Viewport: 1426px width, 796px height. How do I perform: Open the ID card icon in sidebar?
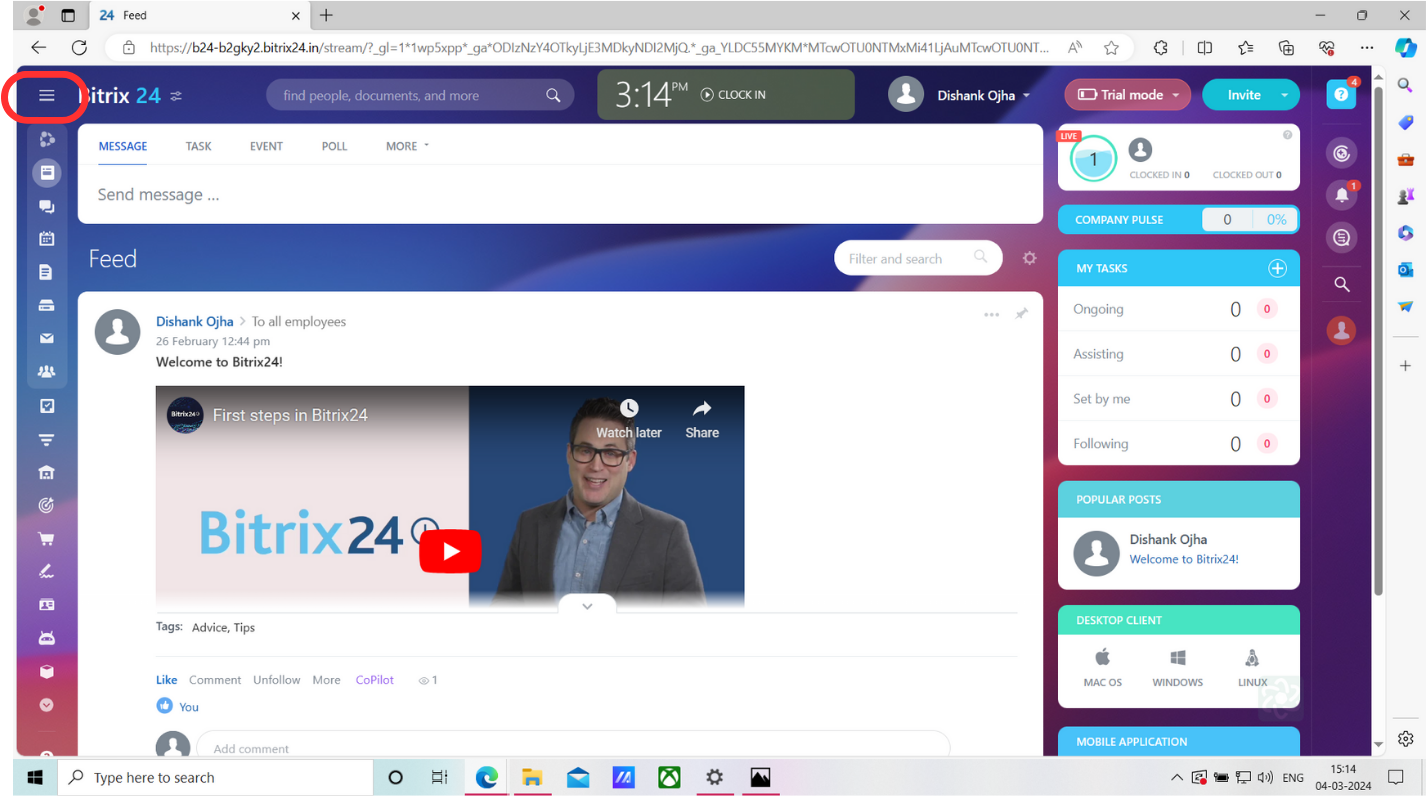click(46, 605)
